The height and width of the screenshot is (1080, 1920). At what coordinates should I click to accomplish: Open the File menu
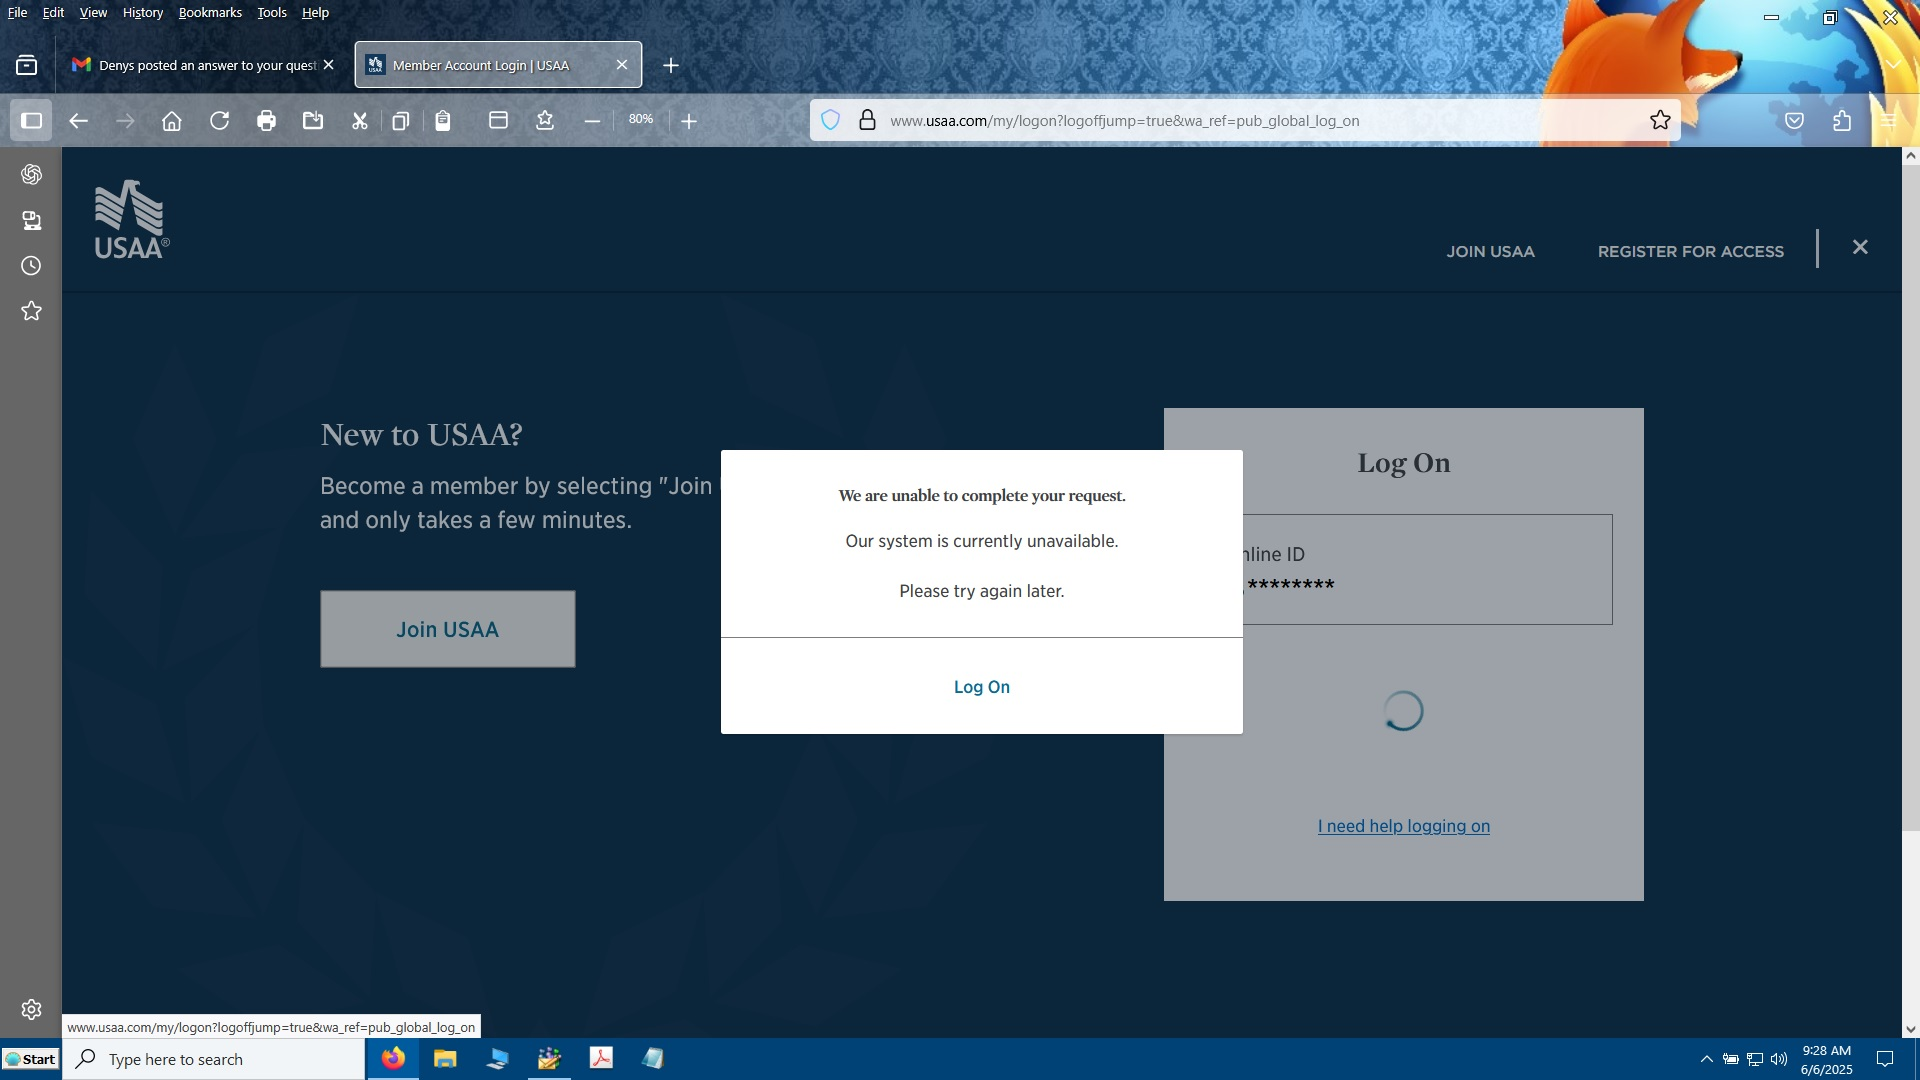17,13
